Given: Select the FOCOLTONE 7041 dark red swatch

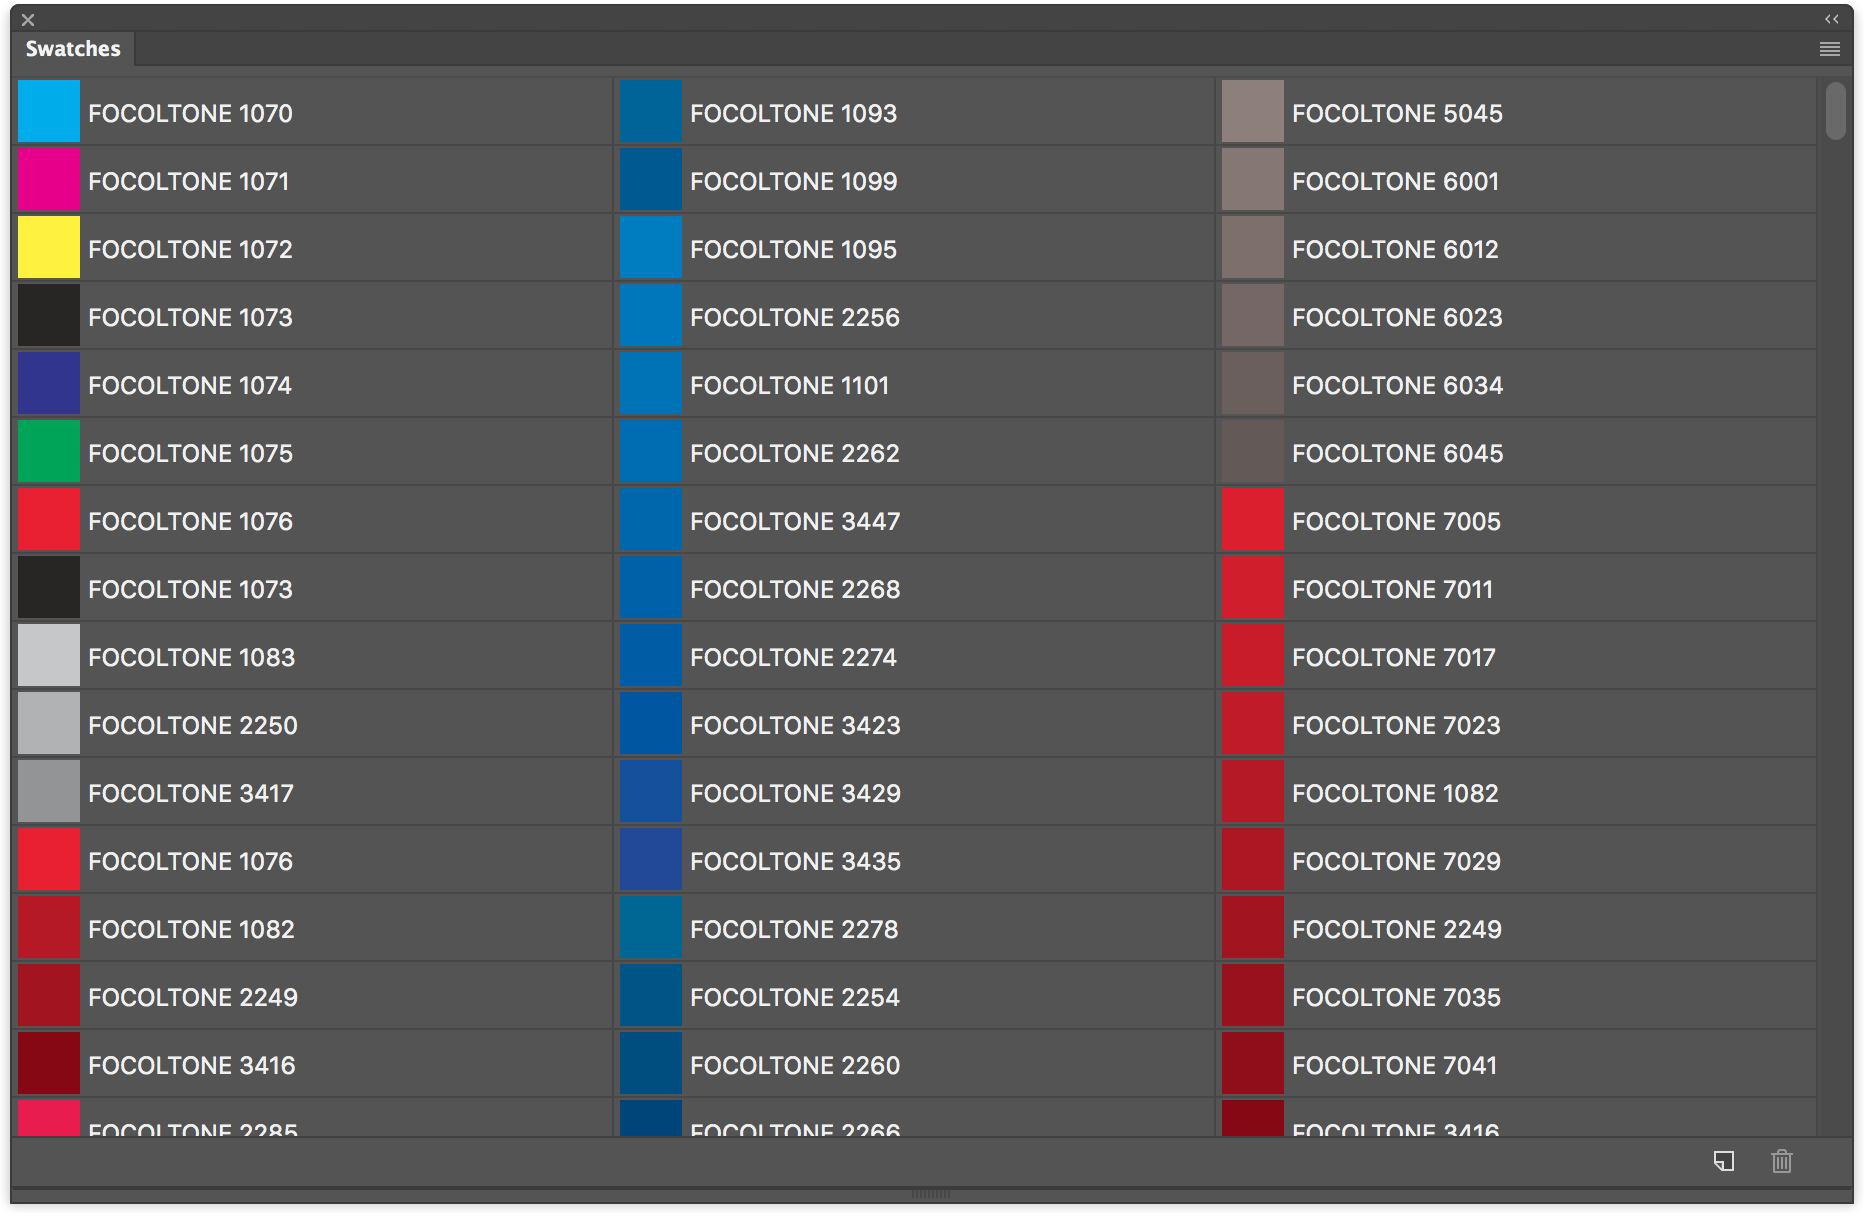Looking at the screenshot, I should pos(1252,1064).
